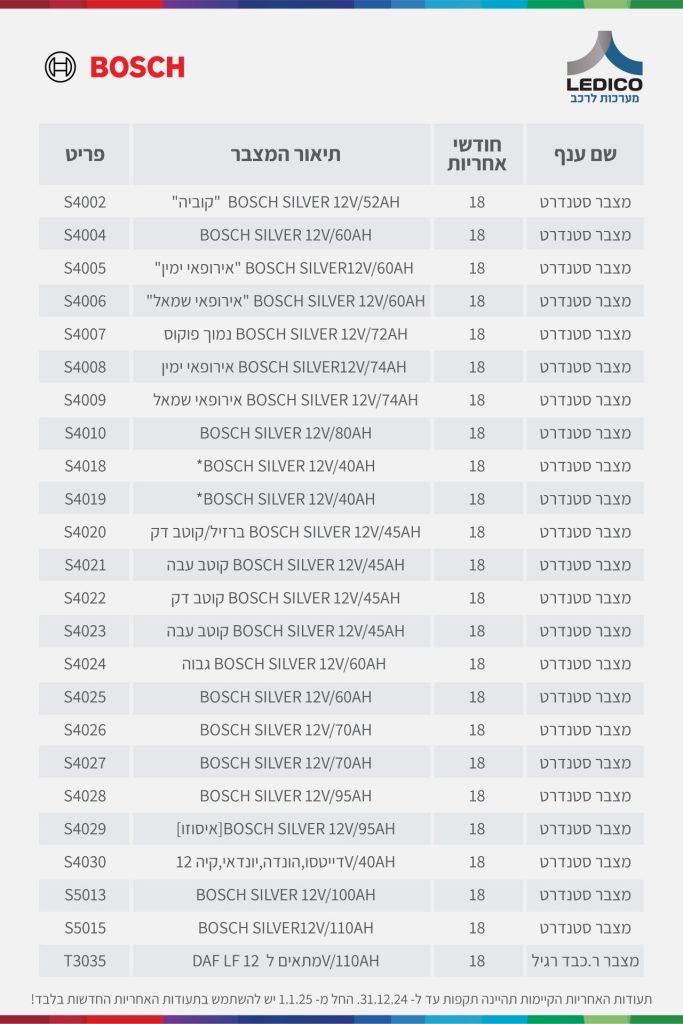Click the warranty footnote text at the bottom
This screenshot has height=1024, width=683.
coord(341,998)
